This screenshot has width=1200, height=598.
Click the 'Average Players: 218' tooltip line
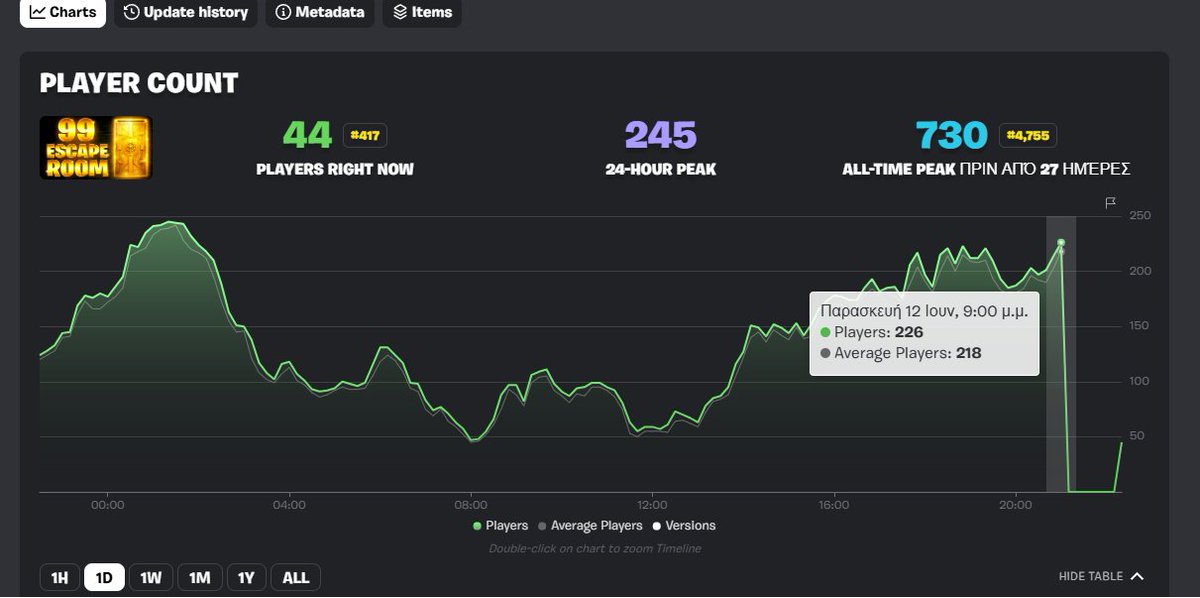[900, 353]
